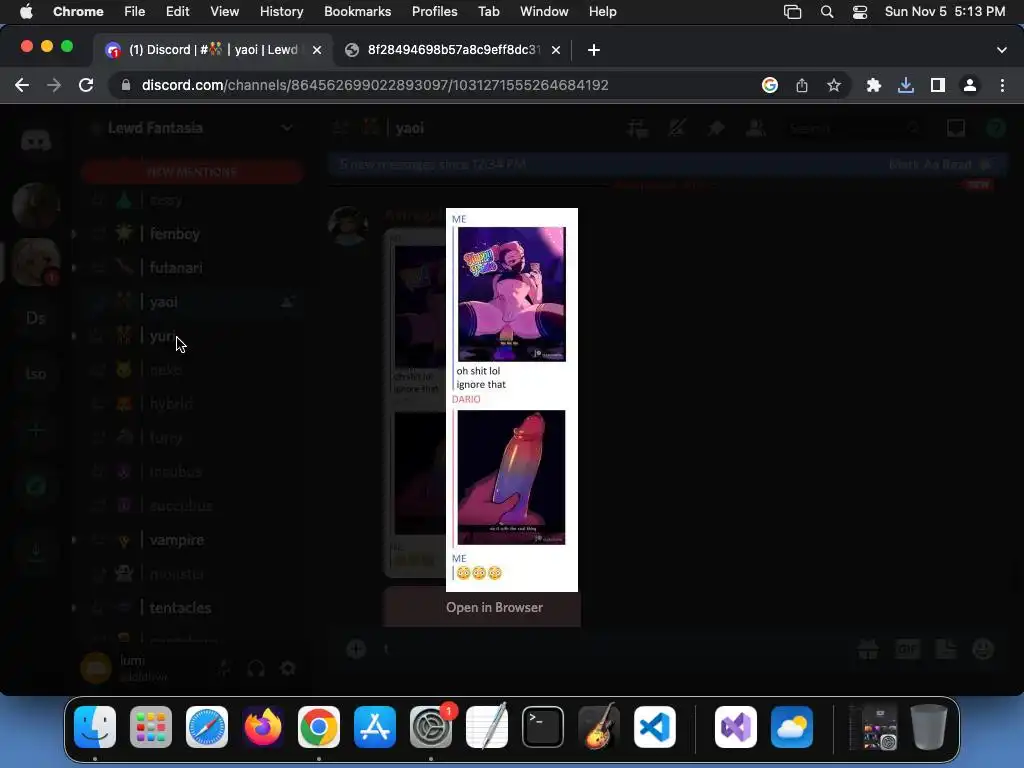Viewport: 1024px width, 768px height.
Task: Open the Profiles menu
Action: (434, 12)
